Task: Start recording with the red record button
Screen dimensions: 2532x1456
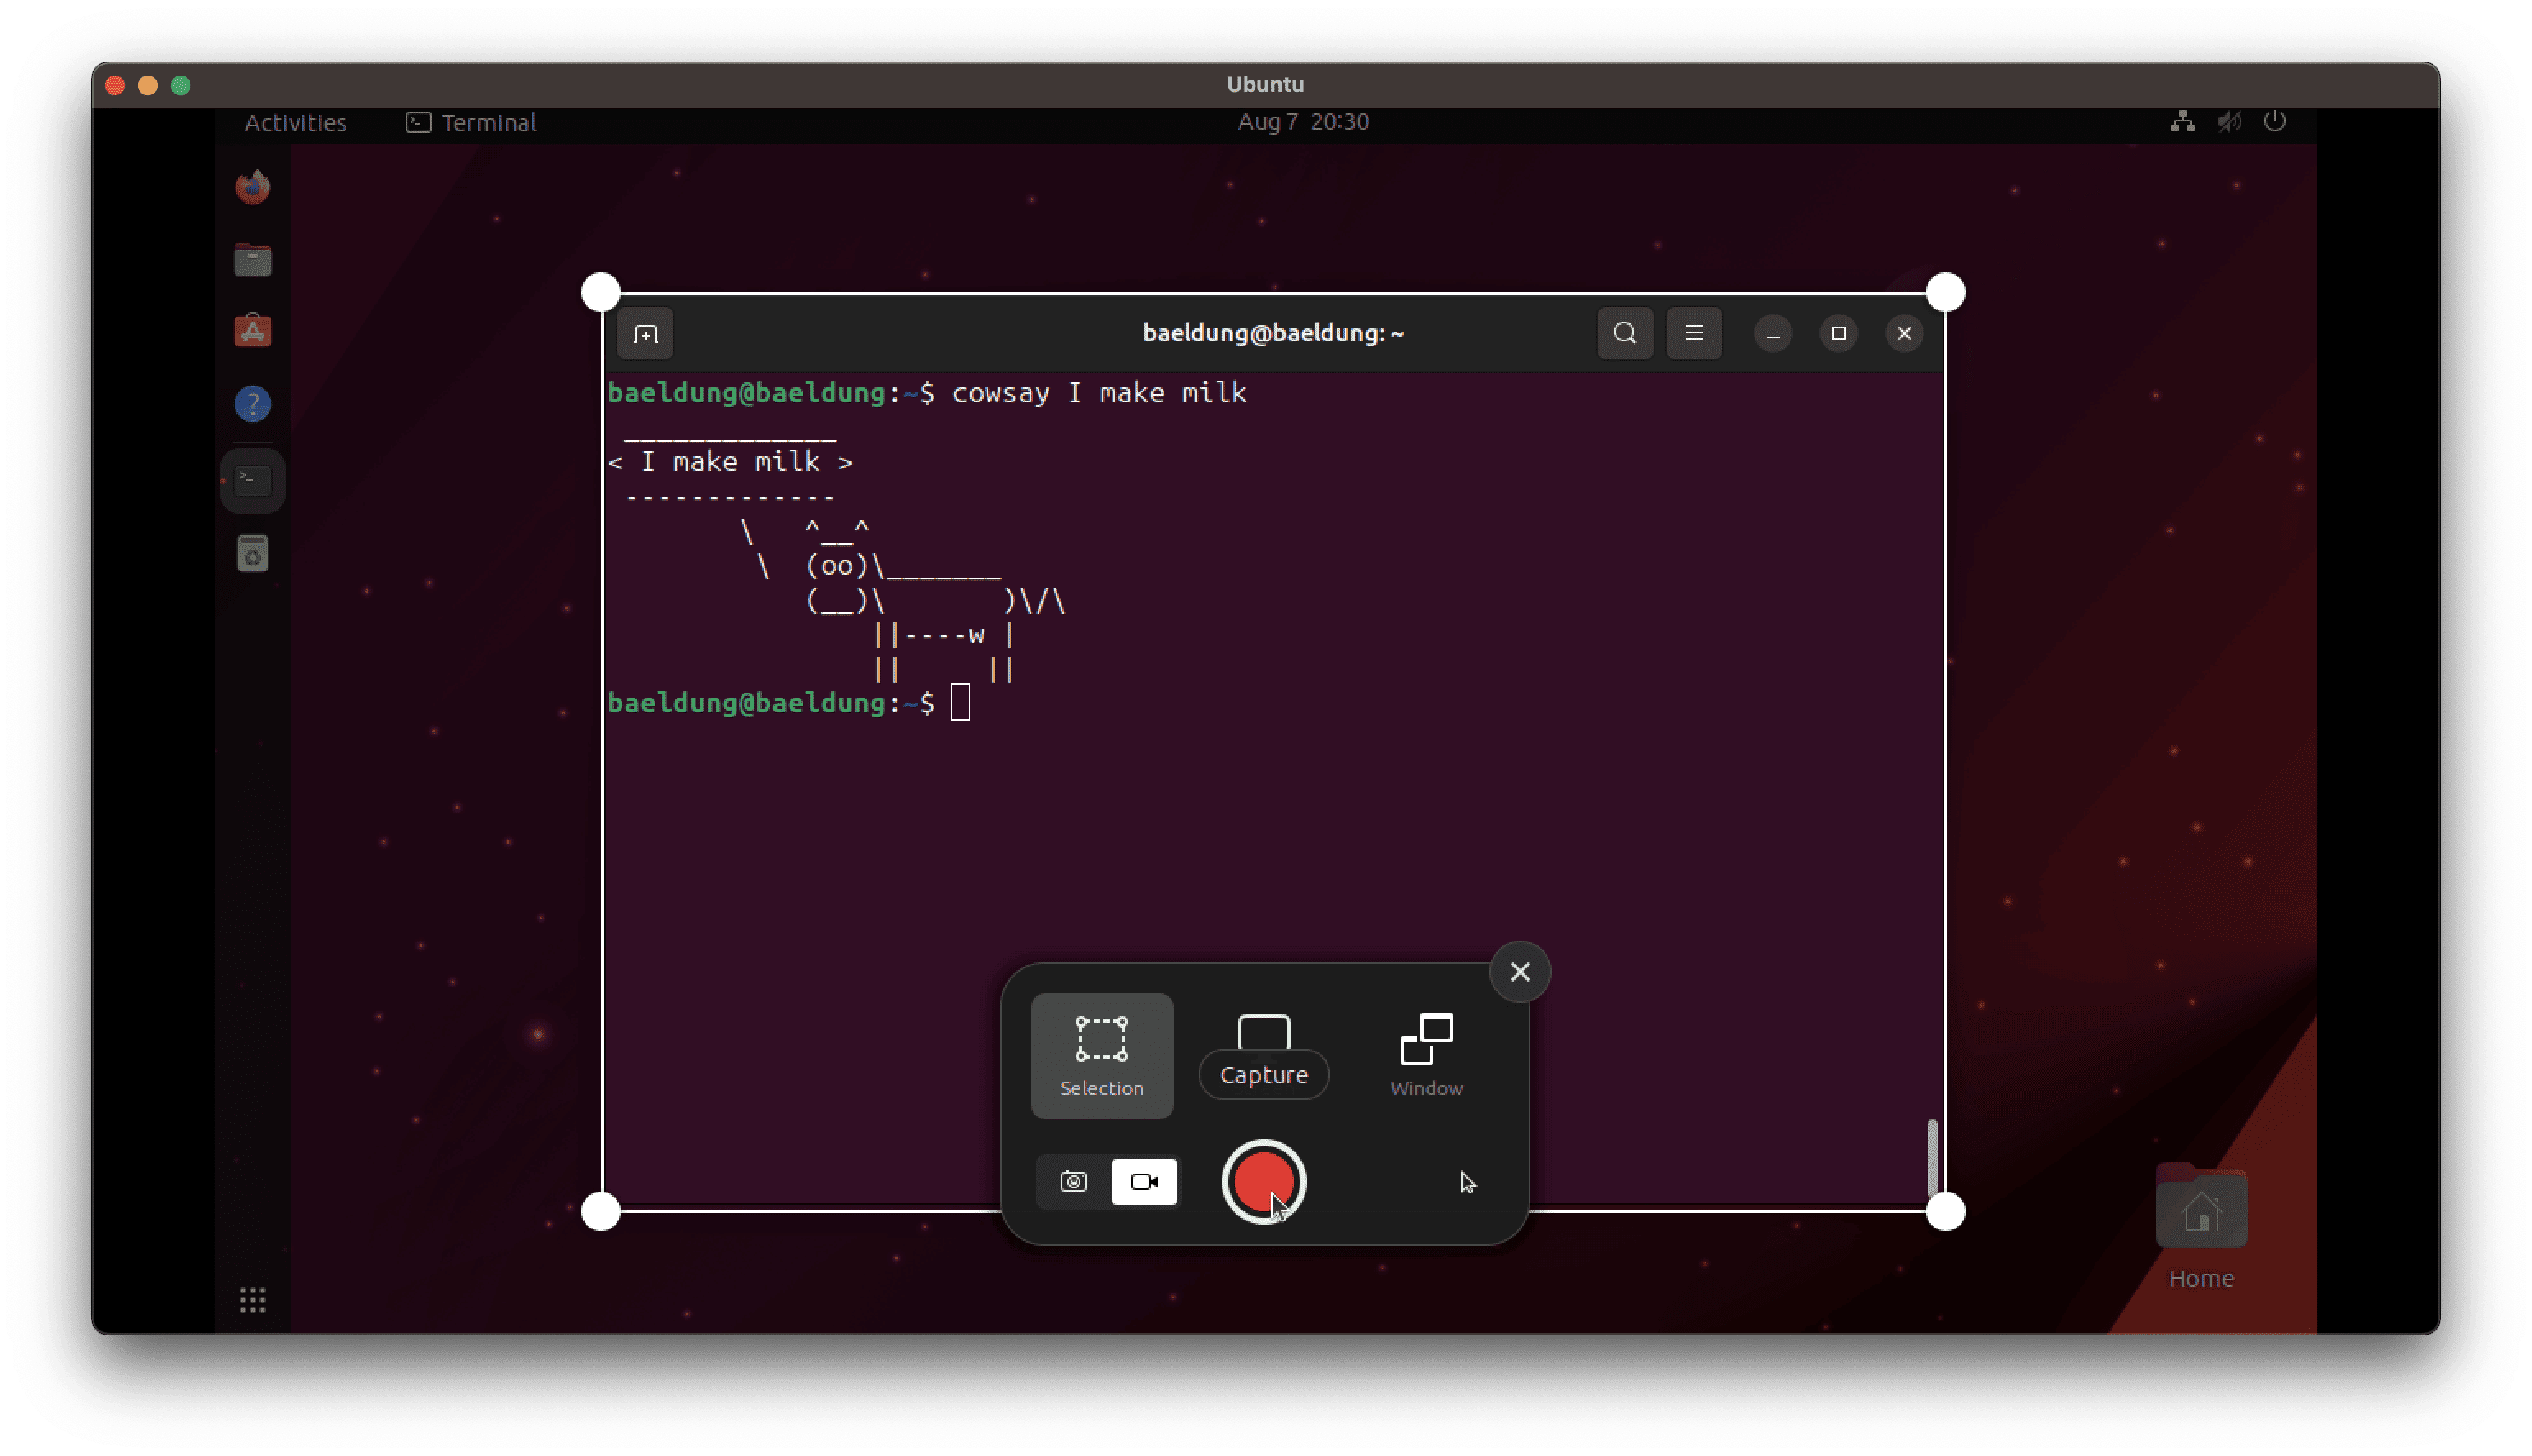Action: (1263, 1181)
